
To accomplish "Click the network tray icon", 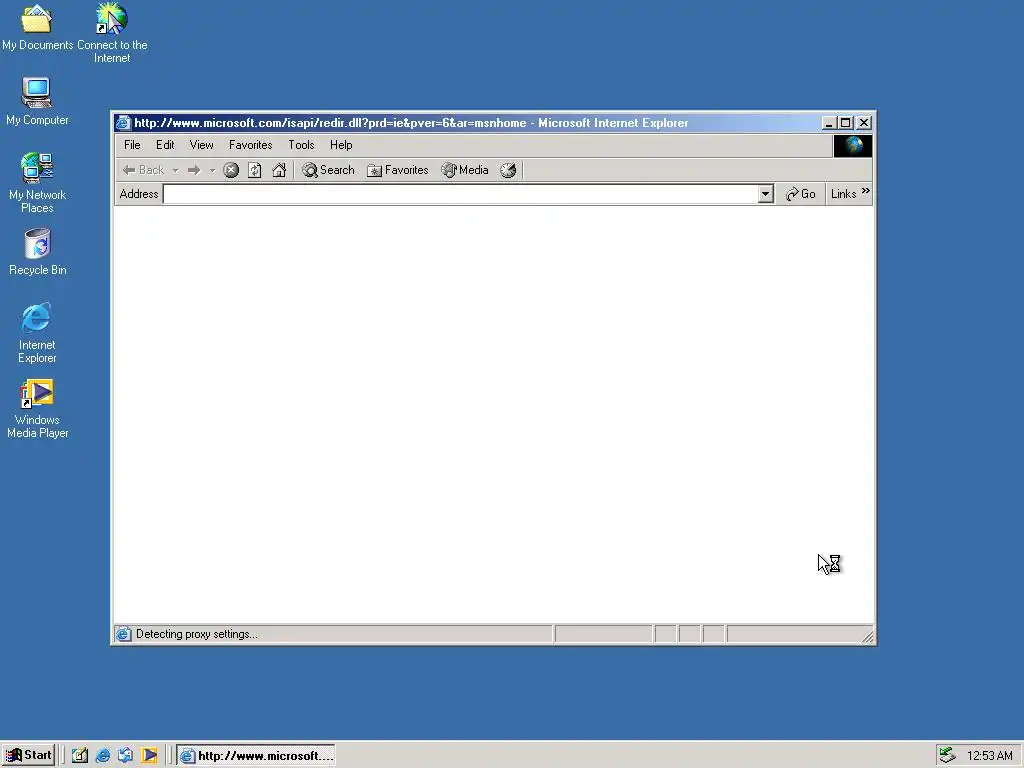I will coord(947,756).
